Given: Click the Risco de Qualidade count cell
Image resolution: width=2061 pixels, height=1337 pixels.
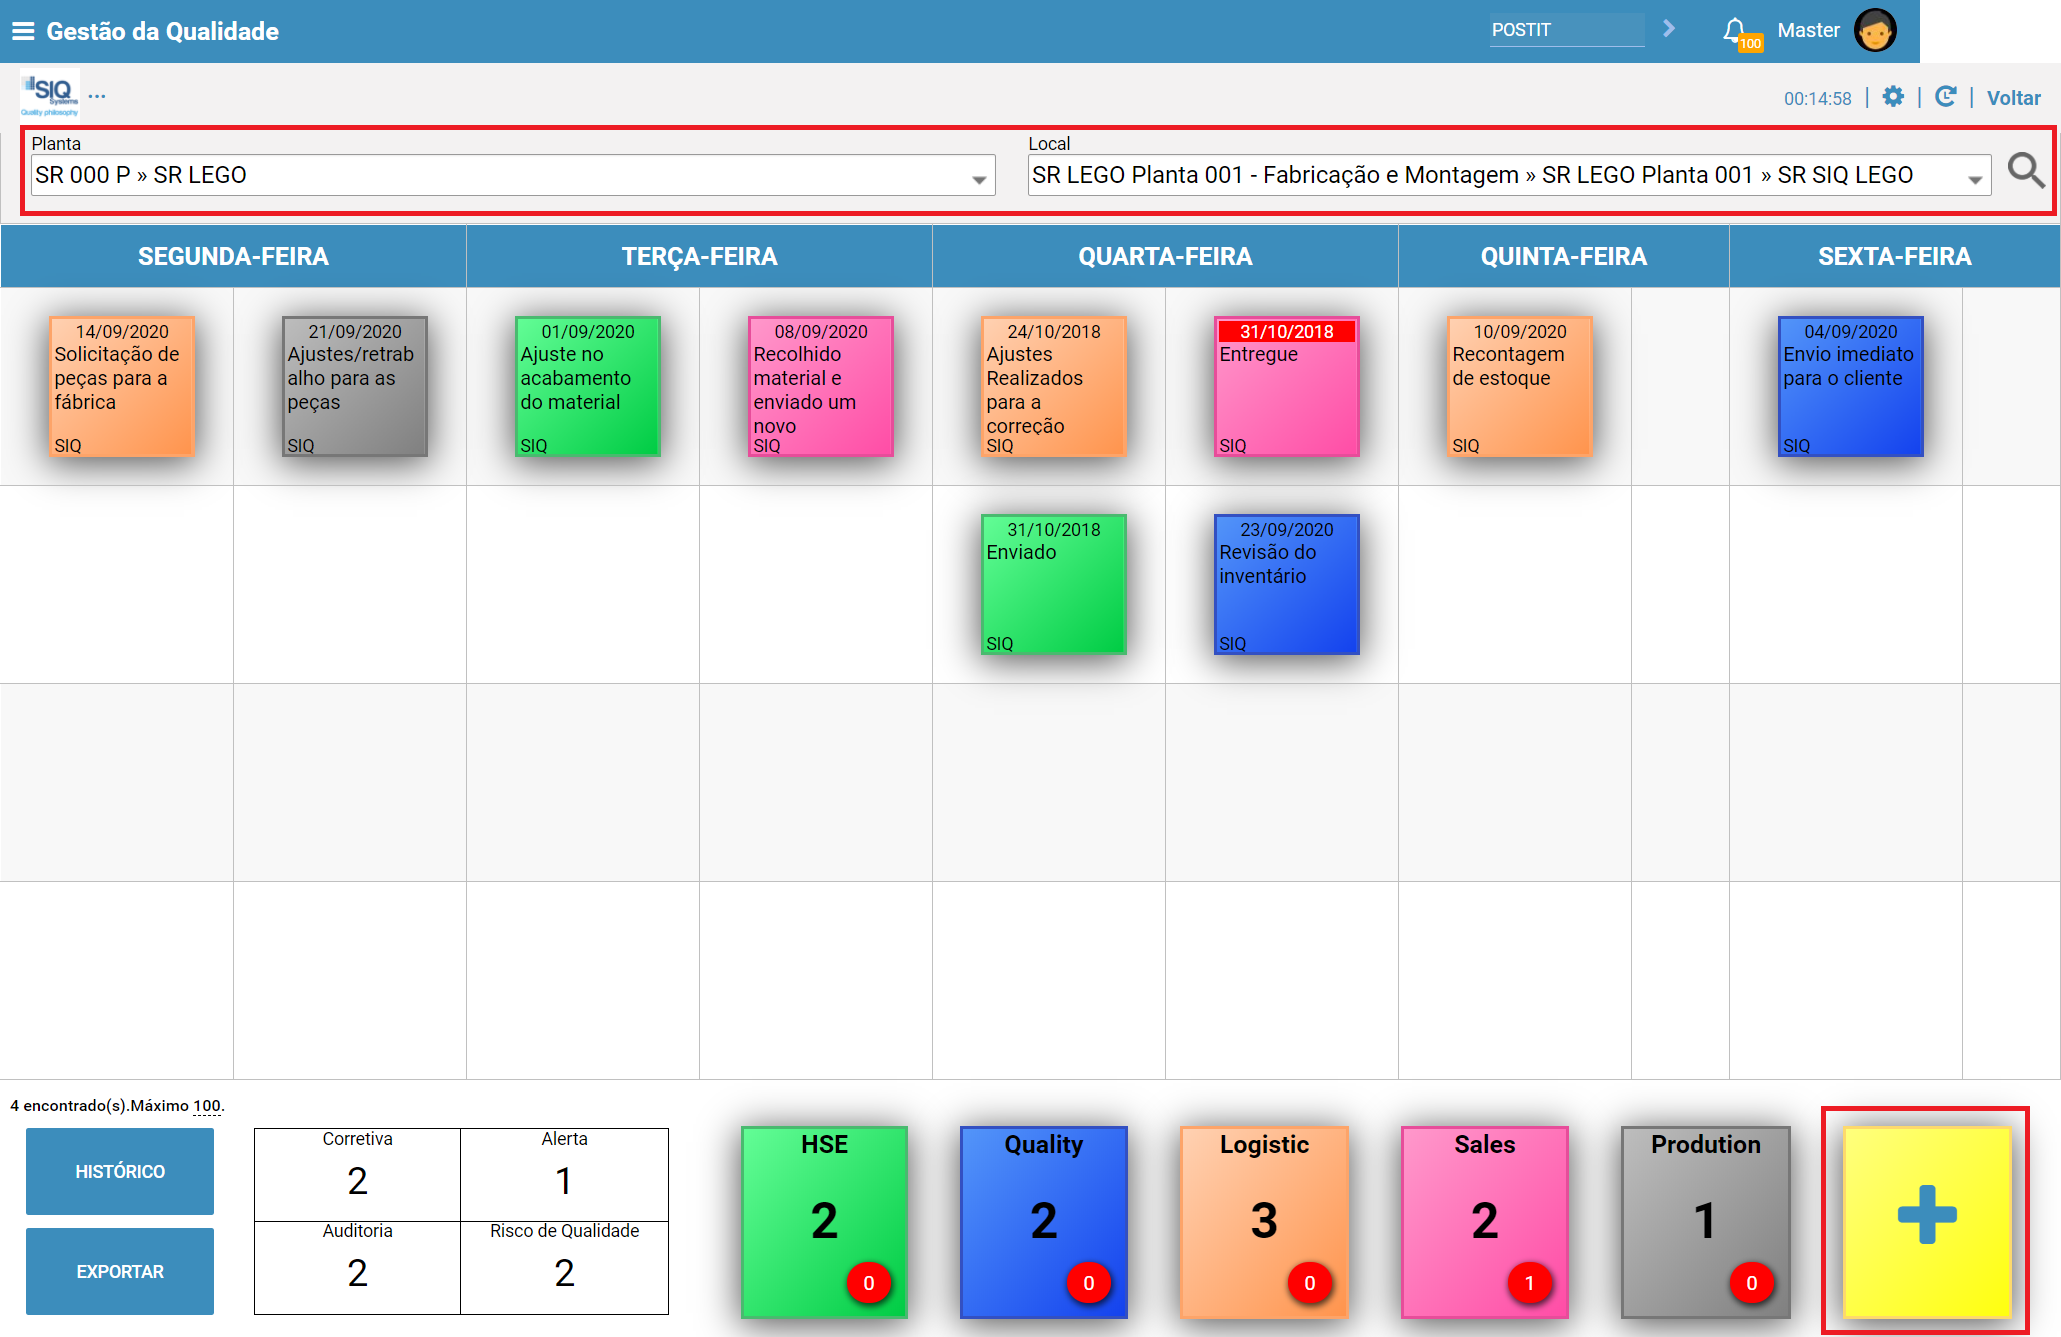Looking at the screenshot, I should click(564, 1267).
